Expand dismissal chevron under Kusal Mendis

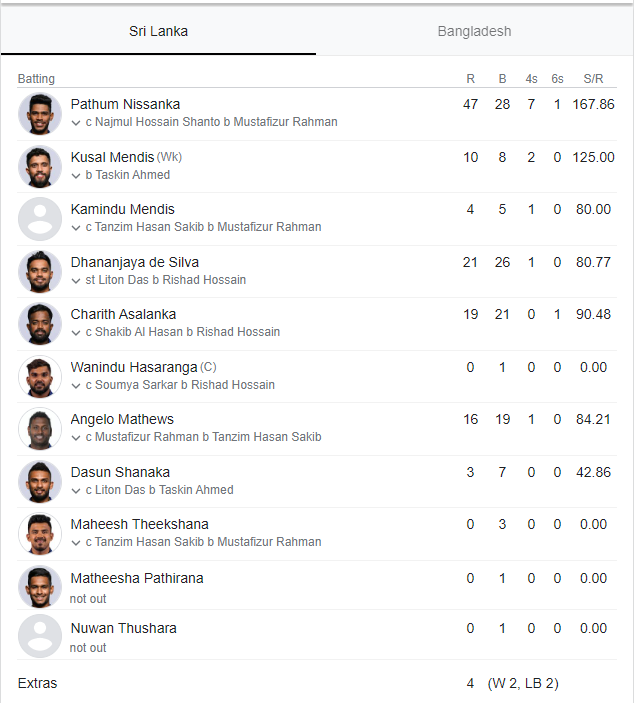pyautogui.click(x=76, y=176)
